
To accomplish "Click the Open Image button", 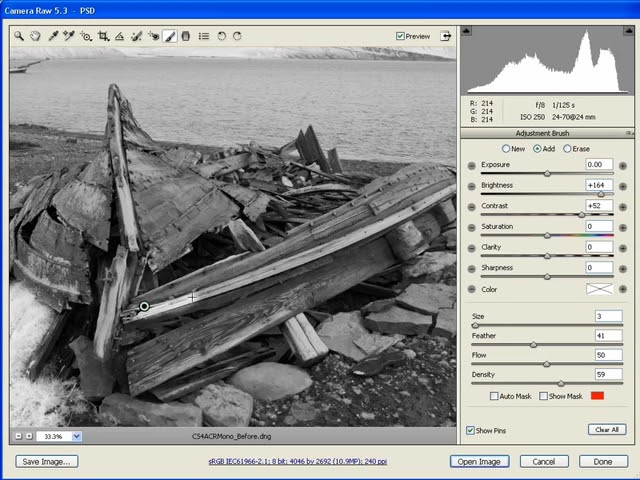I will (x=479, y=462).
